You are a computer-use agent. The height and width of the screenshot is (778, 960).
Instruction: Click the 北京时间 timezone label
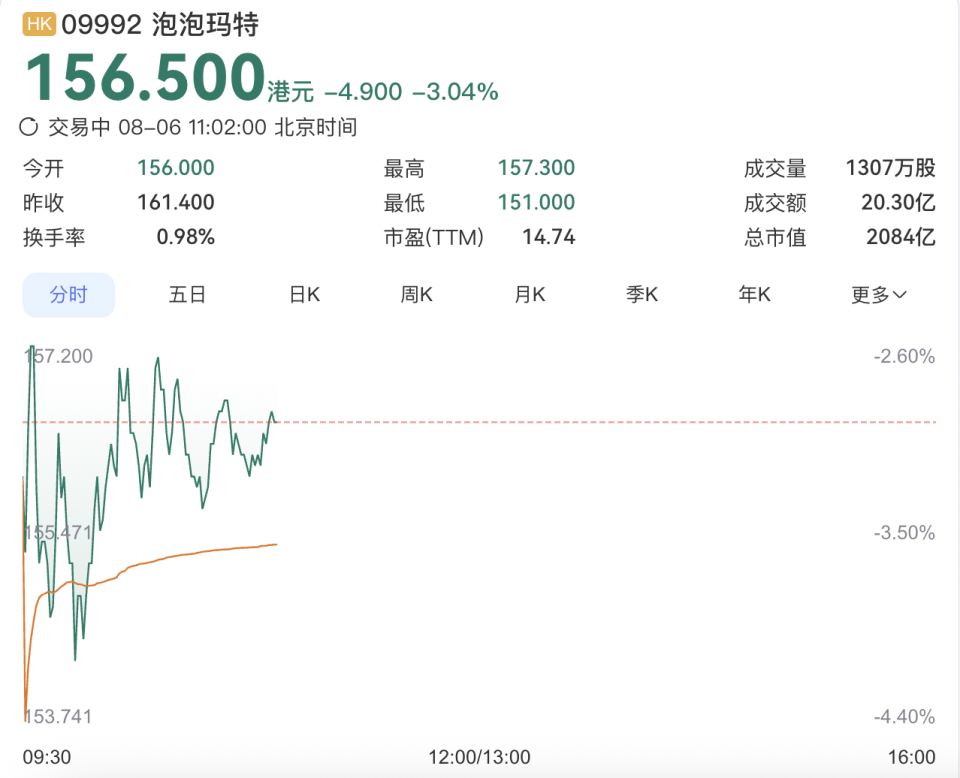(315, 127)
